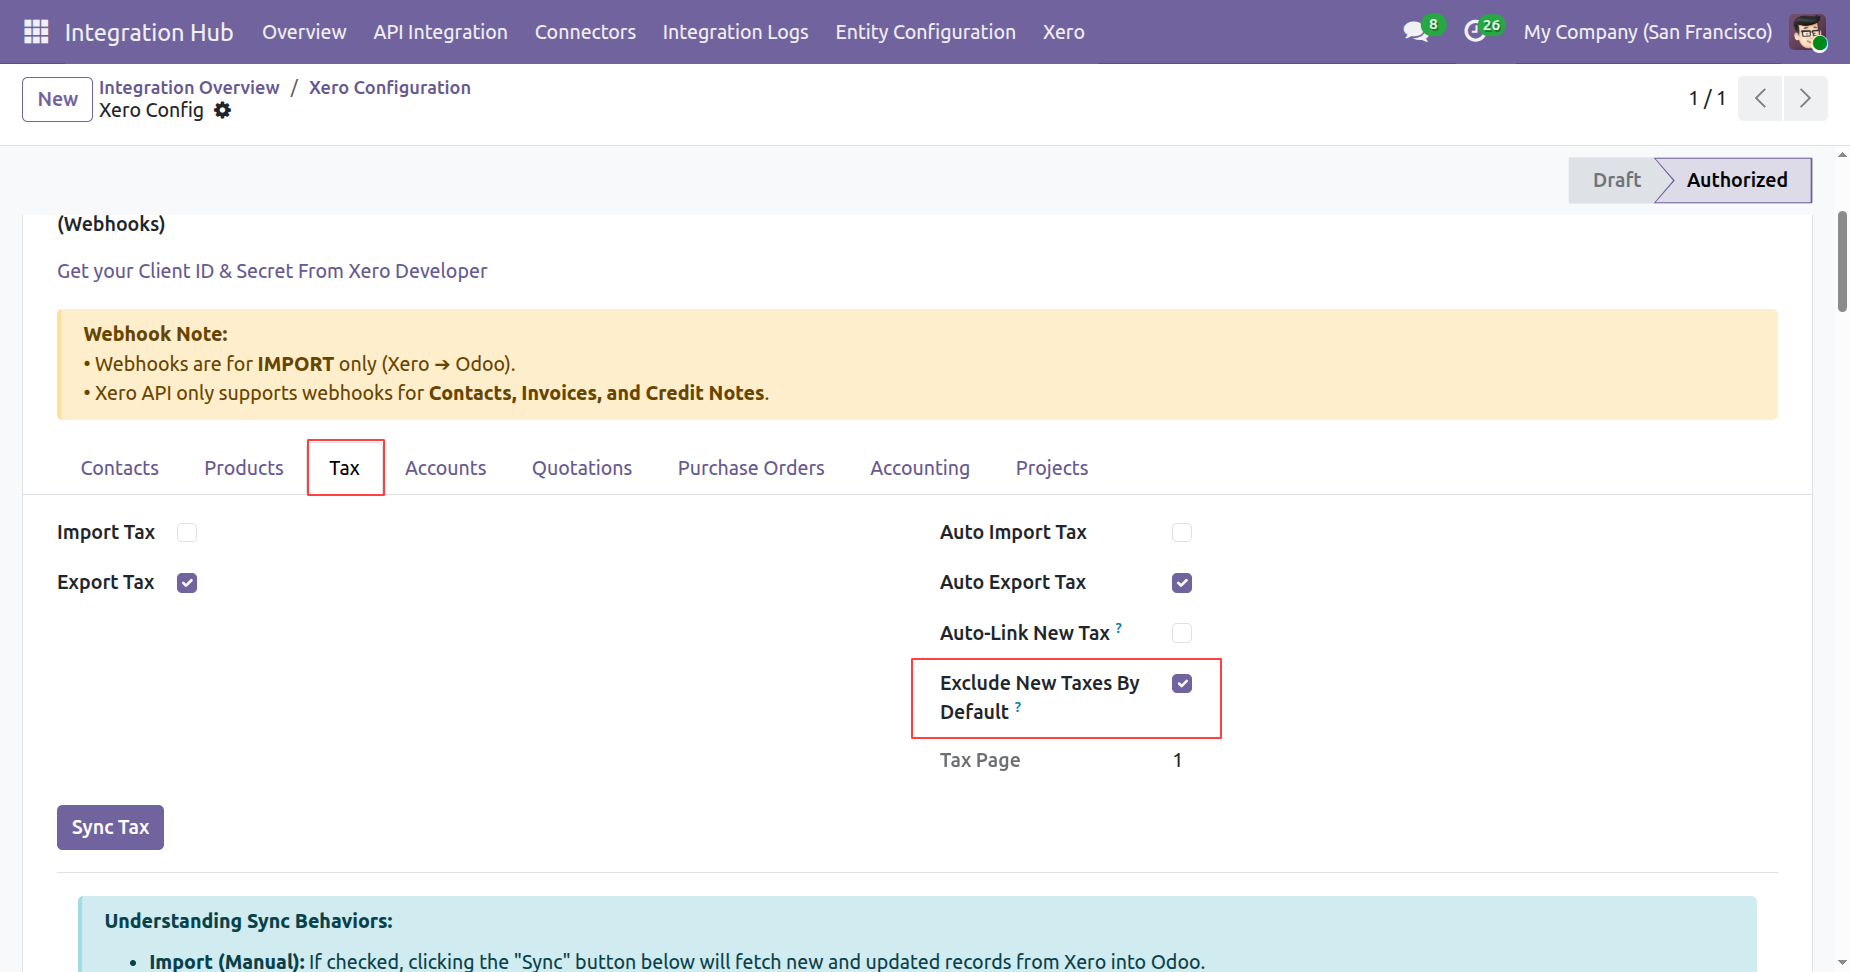This screenshot has width=1850, height=972.
Task: Open the Integration Logs menu
Action: point(736,32)
